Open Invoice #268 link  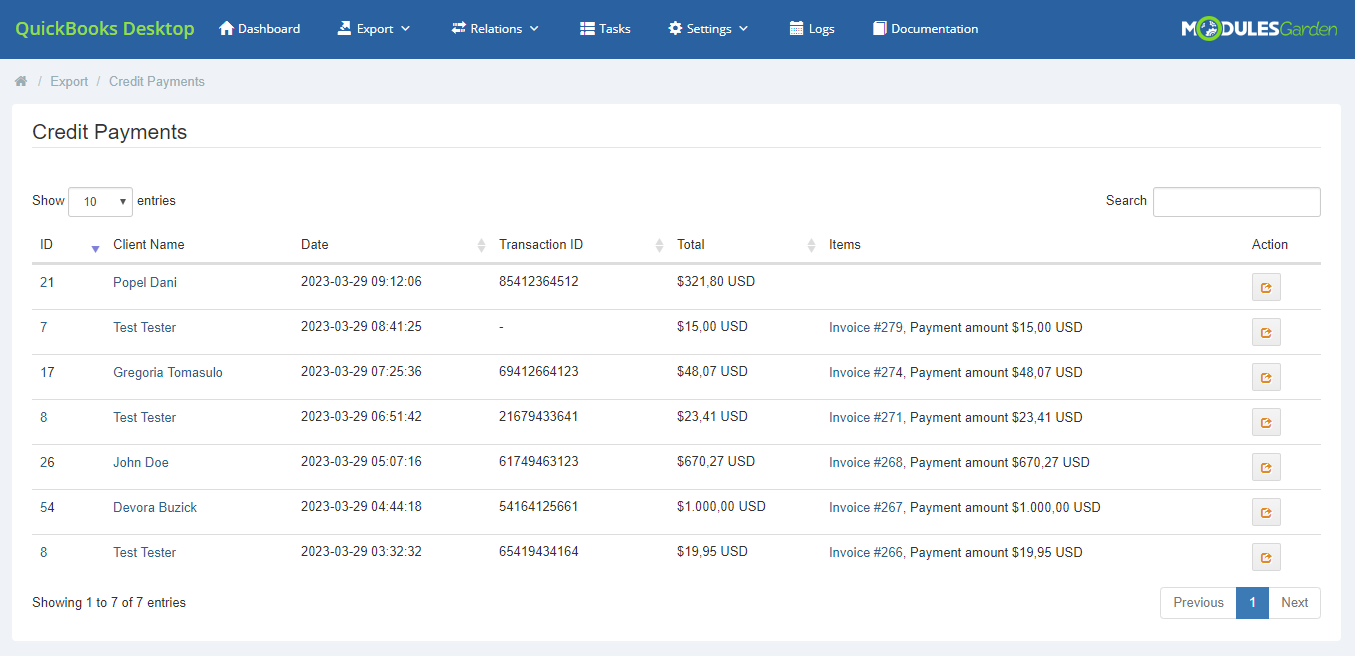pos(864,462)
